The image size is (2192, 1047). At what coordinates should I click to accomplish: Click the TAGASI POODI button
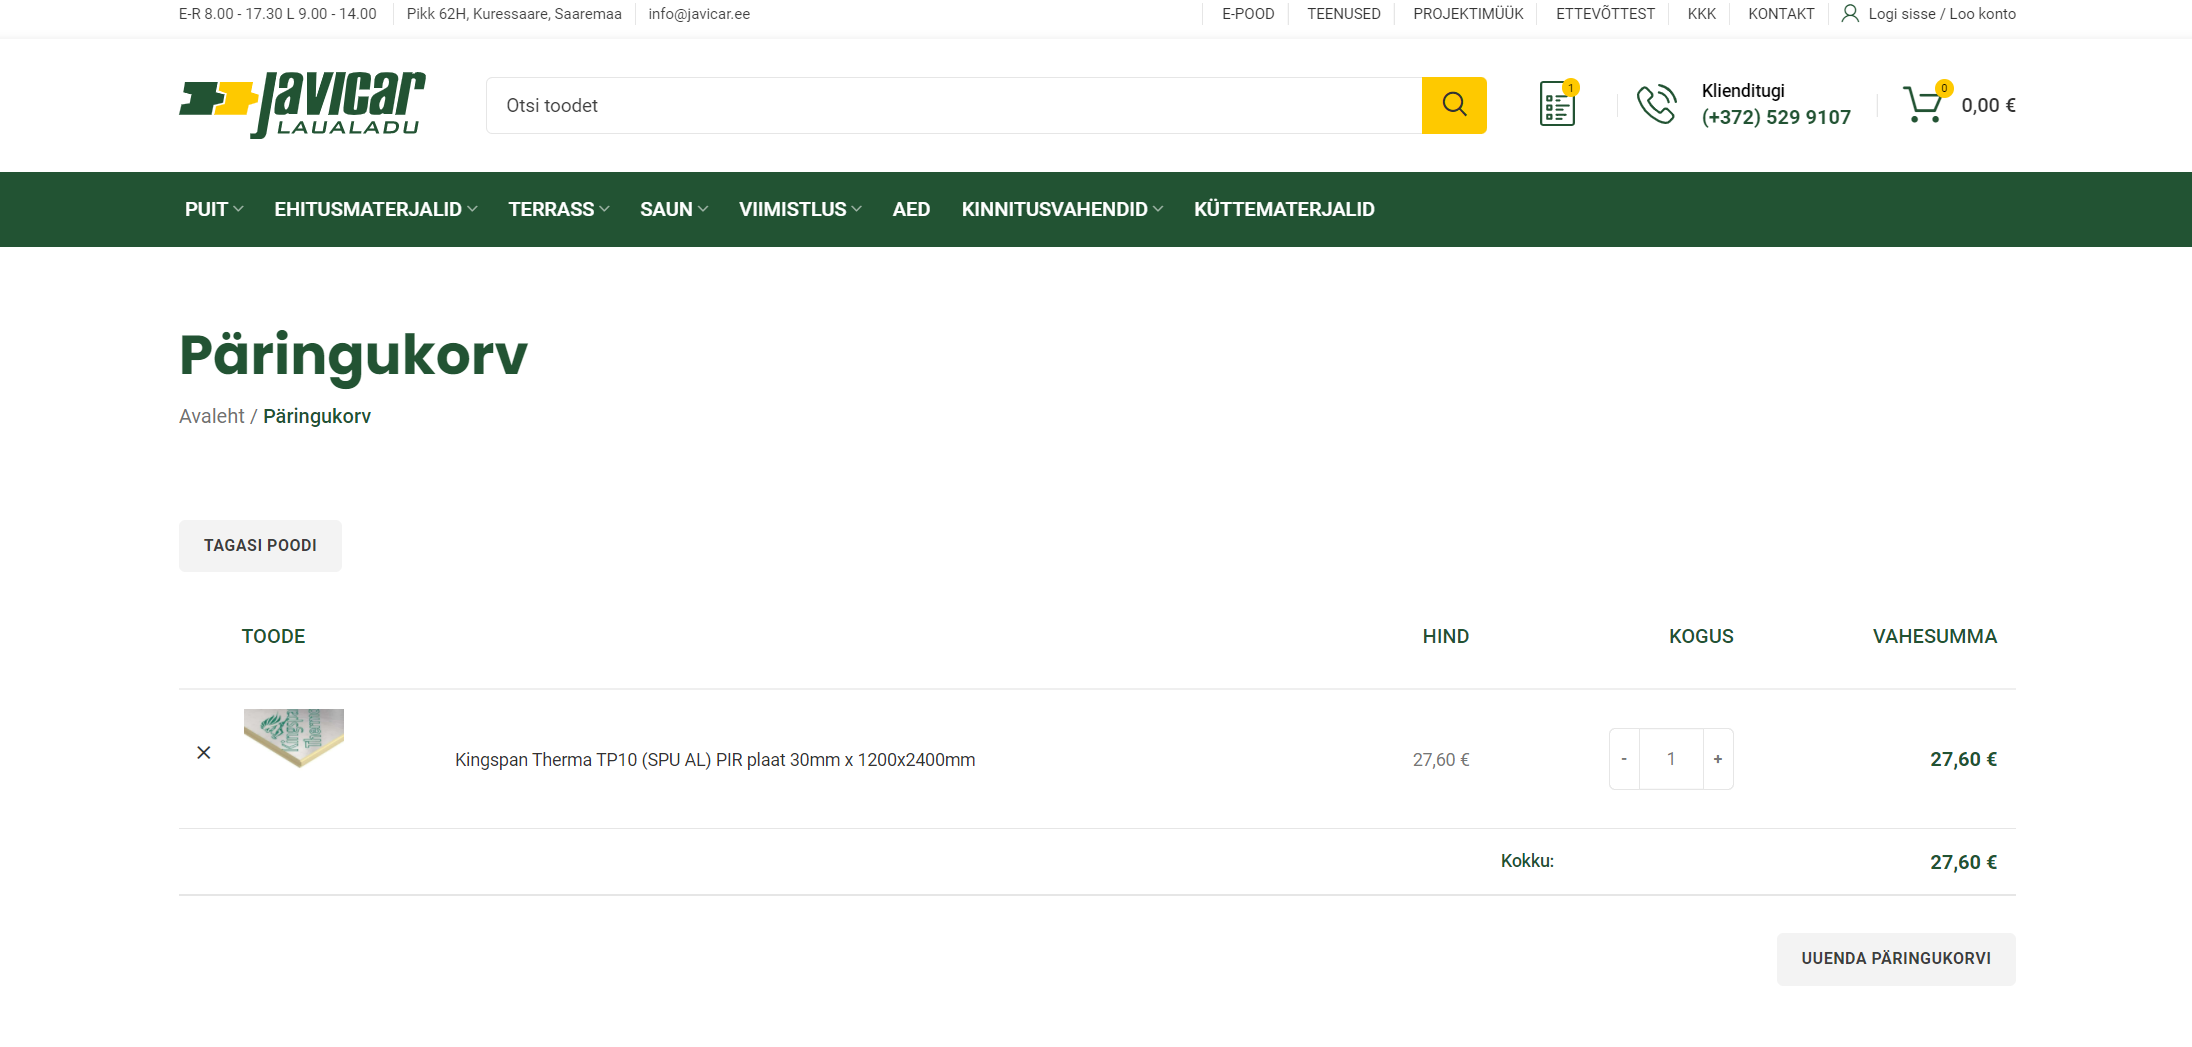click(260, 546)
